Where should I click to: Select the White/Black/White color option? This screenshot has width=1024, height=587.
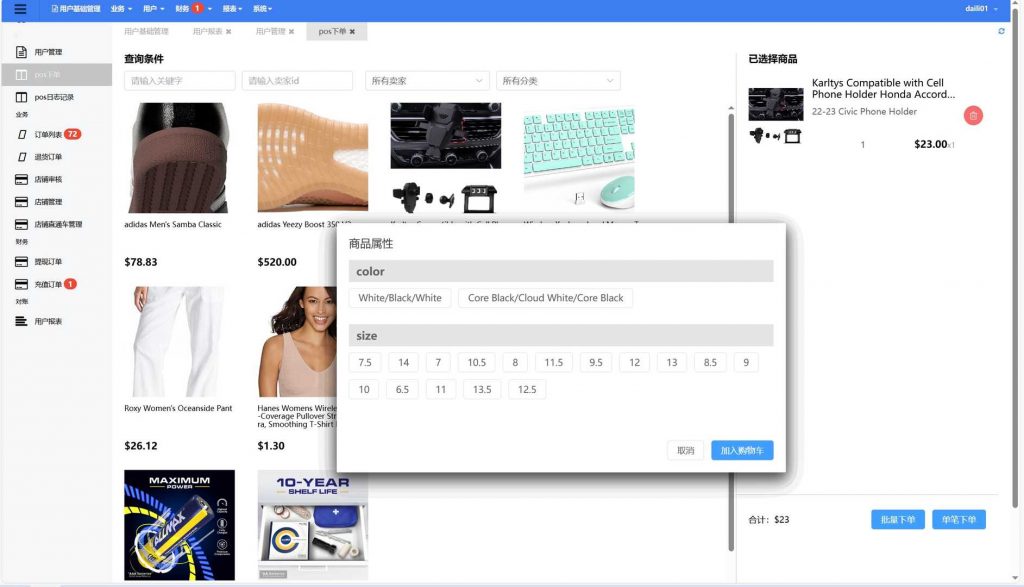point(400,298)
